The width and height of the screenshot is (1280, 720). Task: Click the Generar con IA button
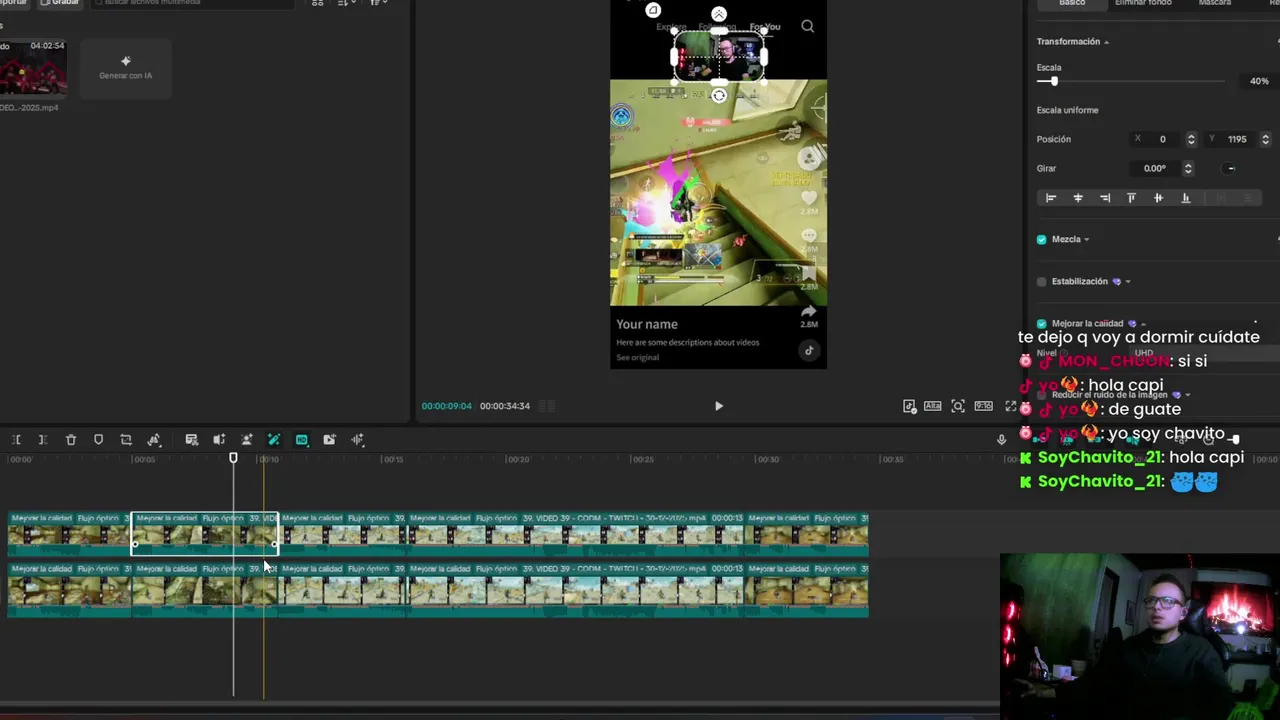126,68
